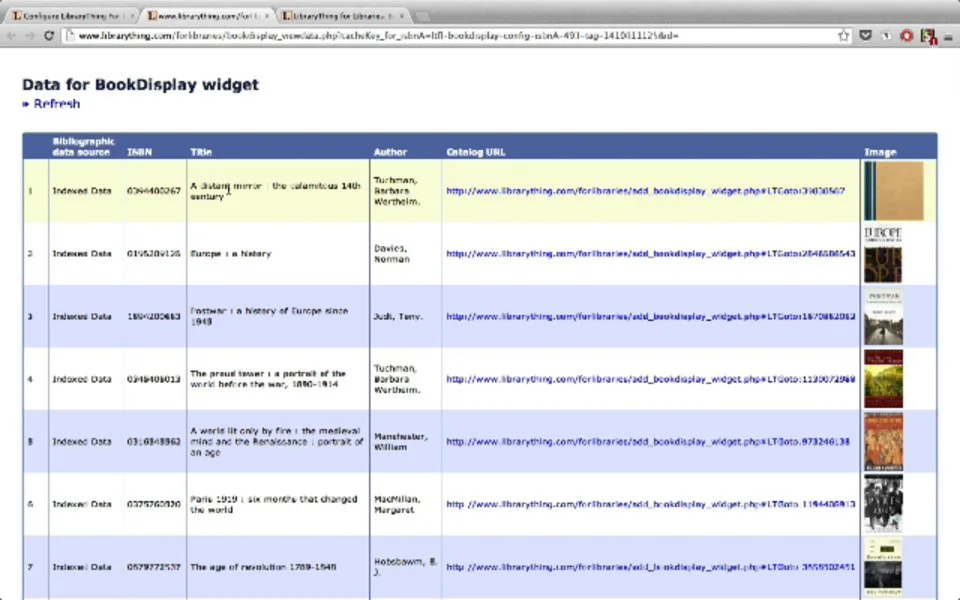This screenshot has height=600, width=960.
Task: Open catalog URL for Europe : a history
Action: 650,253
